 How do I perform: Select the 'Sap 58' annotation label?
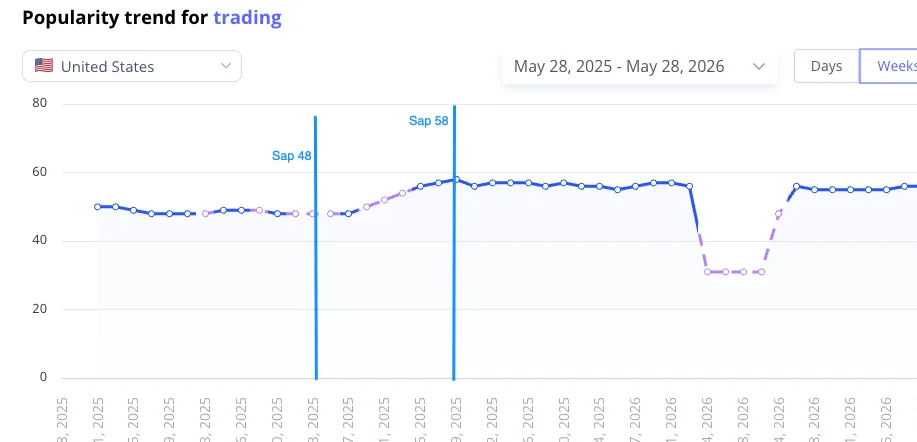429,121
